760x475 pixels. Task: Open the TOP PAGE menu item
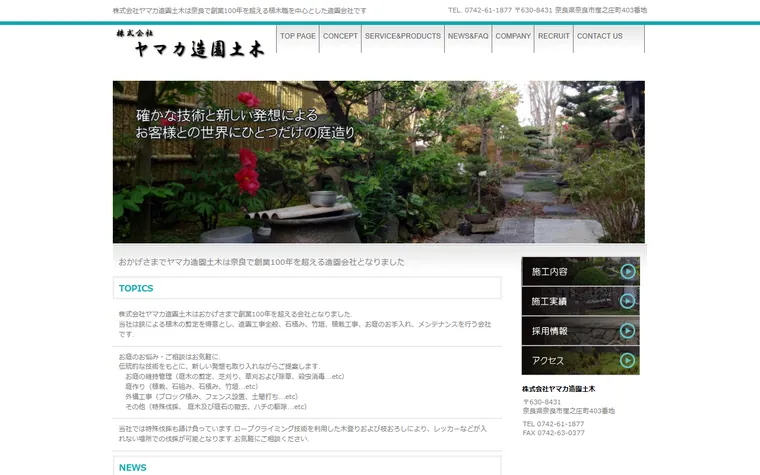point(298,38)
